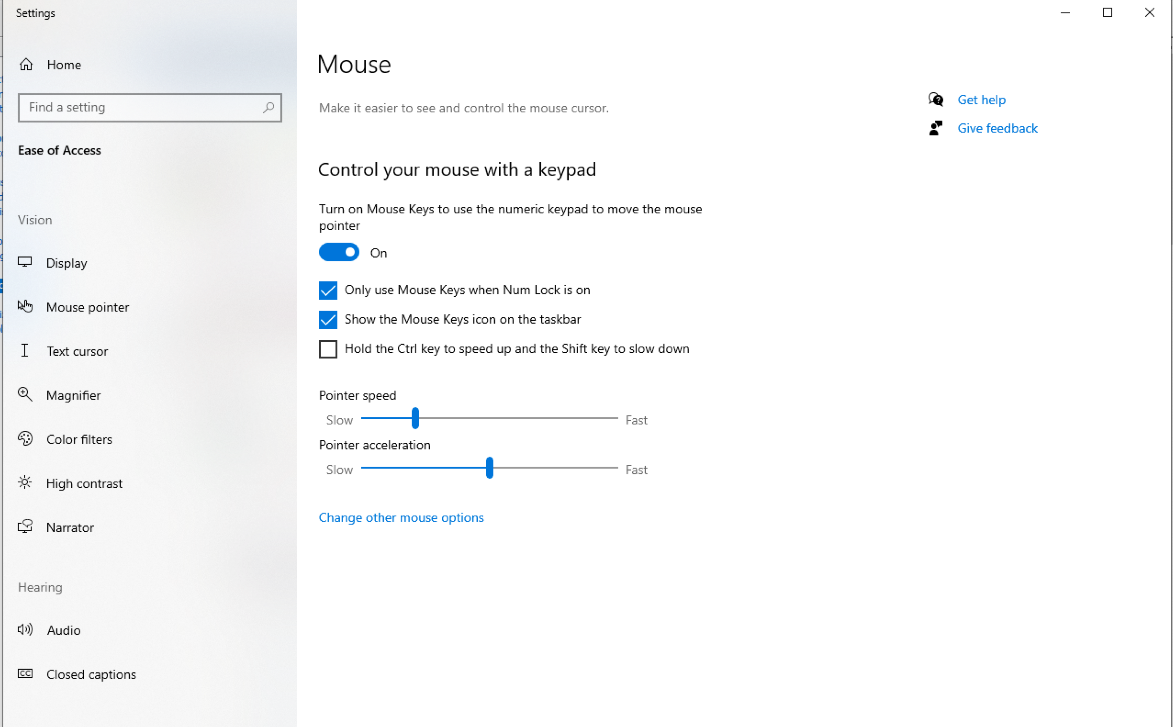Viewport: 1173px width, 727px height.
Task: Enable Hold Ctrl to speed up checkbox
Action: (328, 349)
